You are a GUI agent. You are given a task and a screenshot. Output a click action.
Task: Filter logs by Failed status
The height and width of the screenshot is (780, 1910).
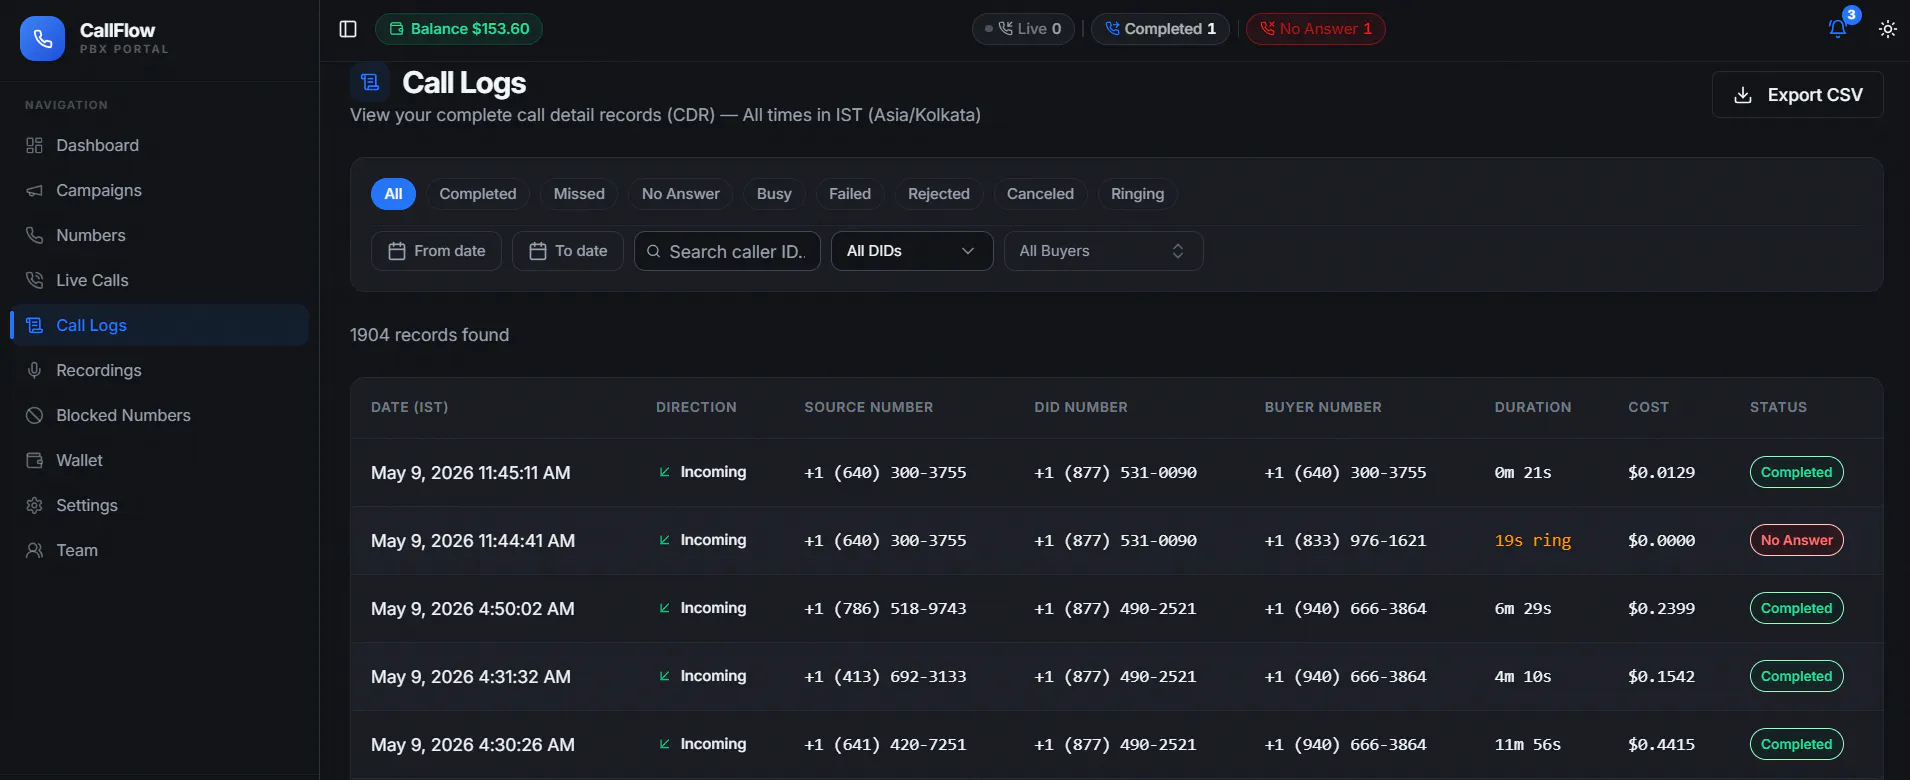point(850,194)
